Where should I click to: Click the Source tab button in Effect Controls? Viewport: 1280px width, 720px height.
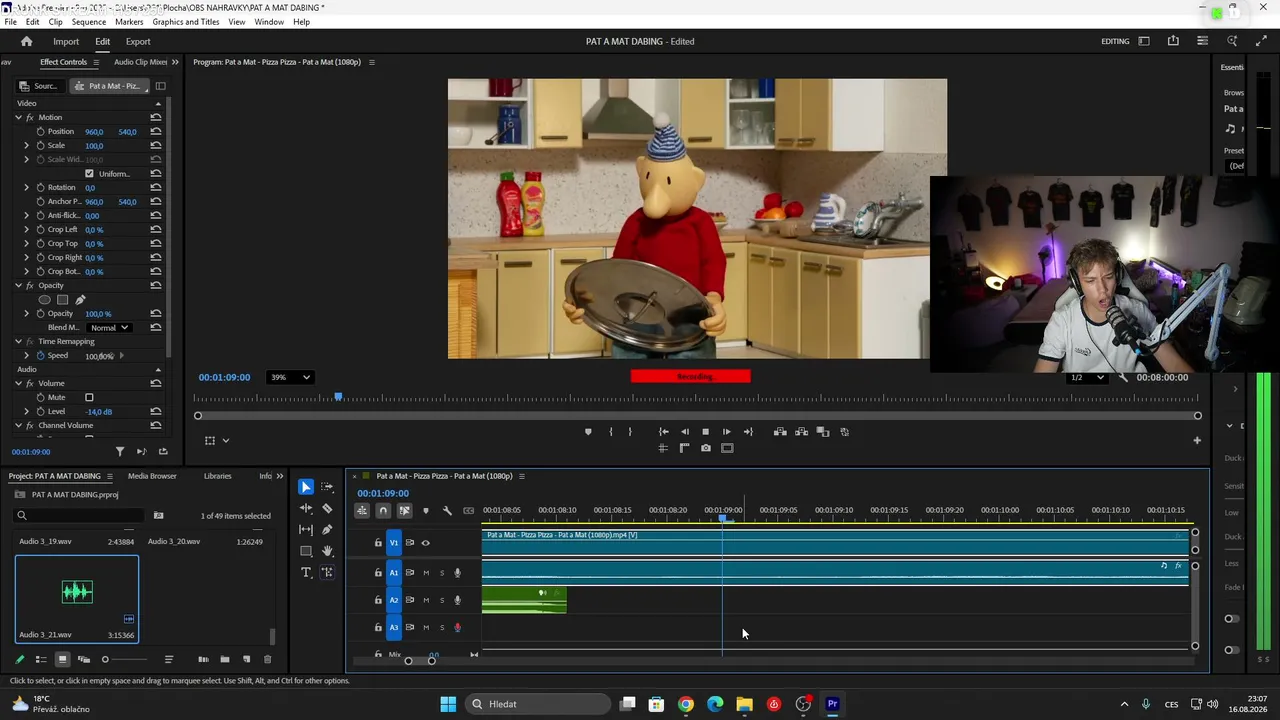pos(40,86)
